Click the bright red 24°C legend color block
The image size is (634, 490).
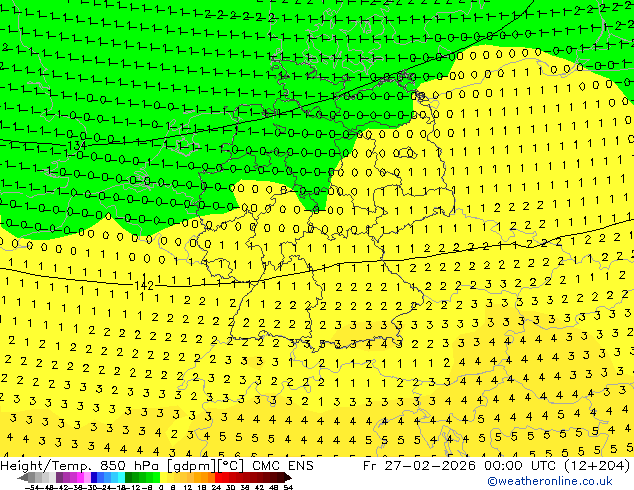point(218,477)
